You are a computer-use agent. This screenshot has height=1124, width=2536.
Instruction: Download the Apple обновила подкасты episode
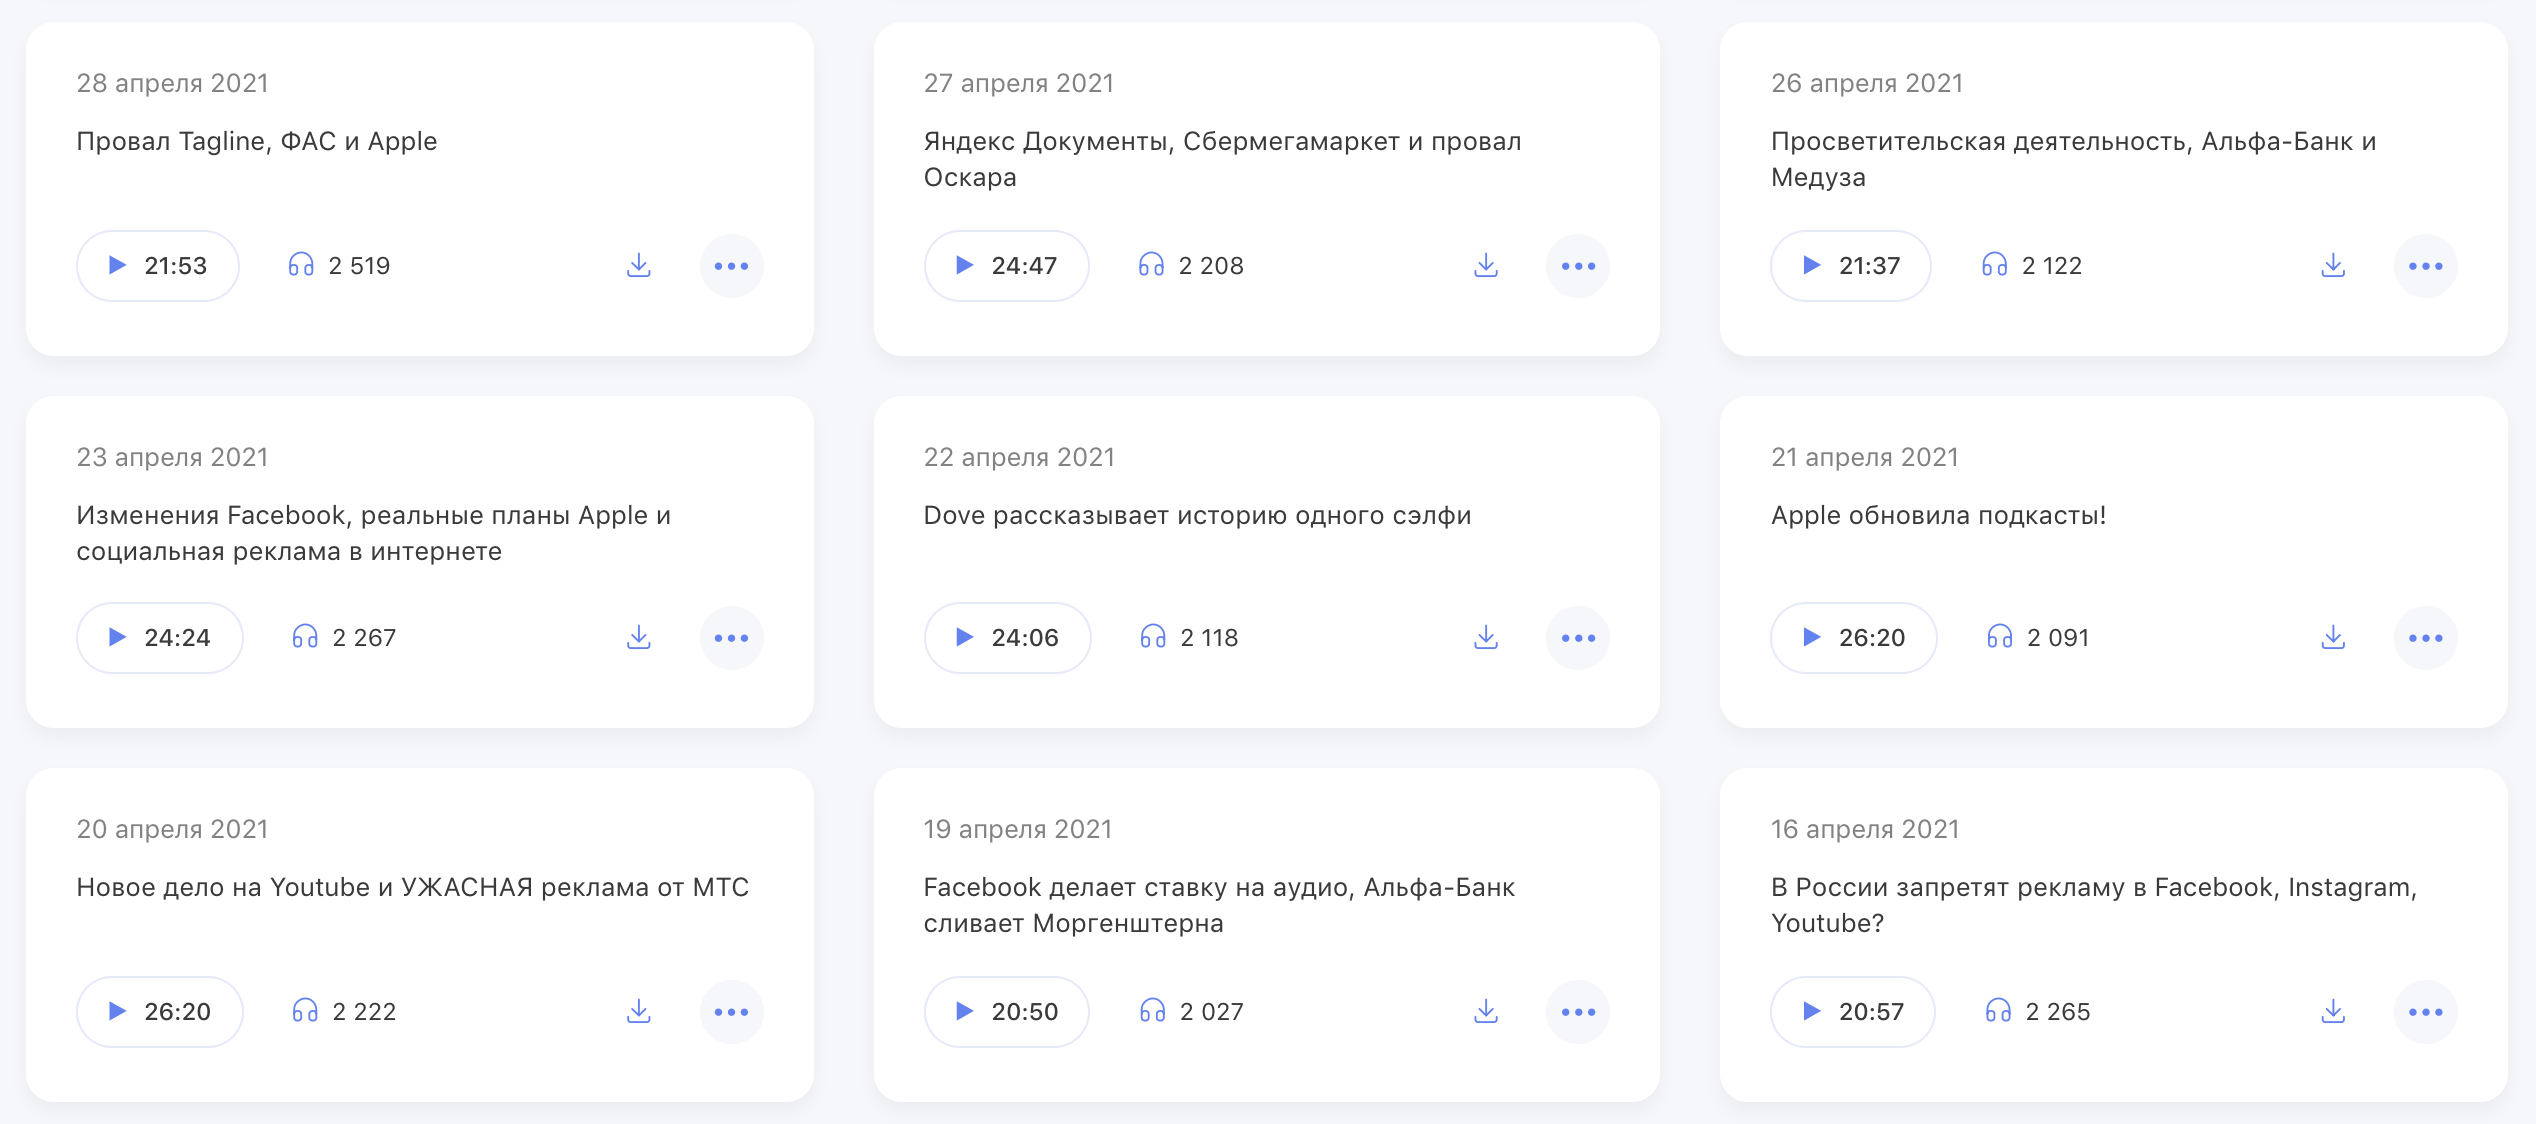[2333, 638]
